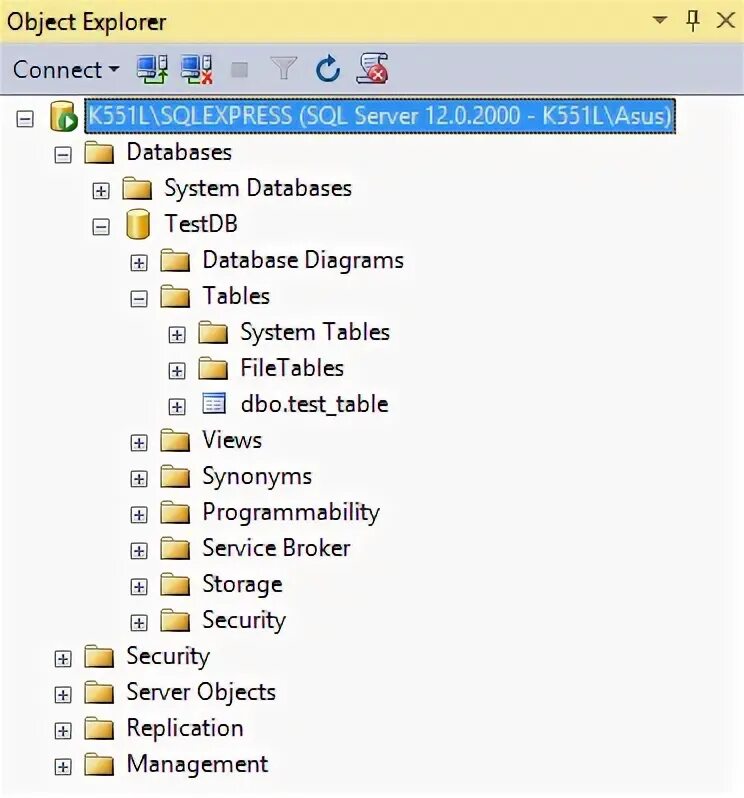Click the Filter funnel icon
This screenshot has height=798, width=744.
click(x=283, y=68)
